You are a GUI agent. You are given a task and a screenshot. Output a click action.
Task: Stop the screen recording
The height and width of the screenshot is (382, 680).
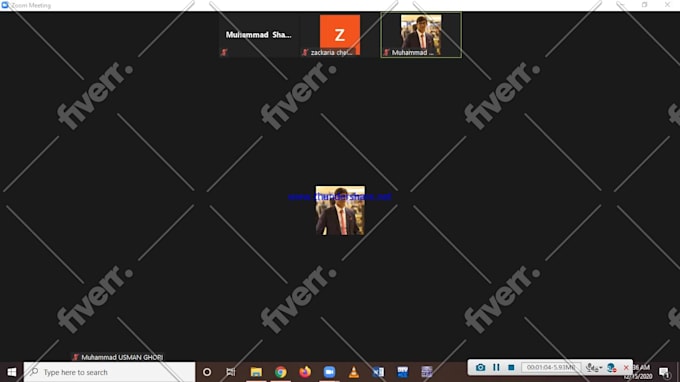point(511,368)
